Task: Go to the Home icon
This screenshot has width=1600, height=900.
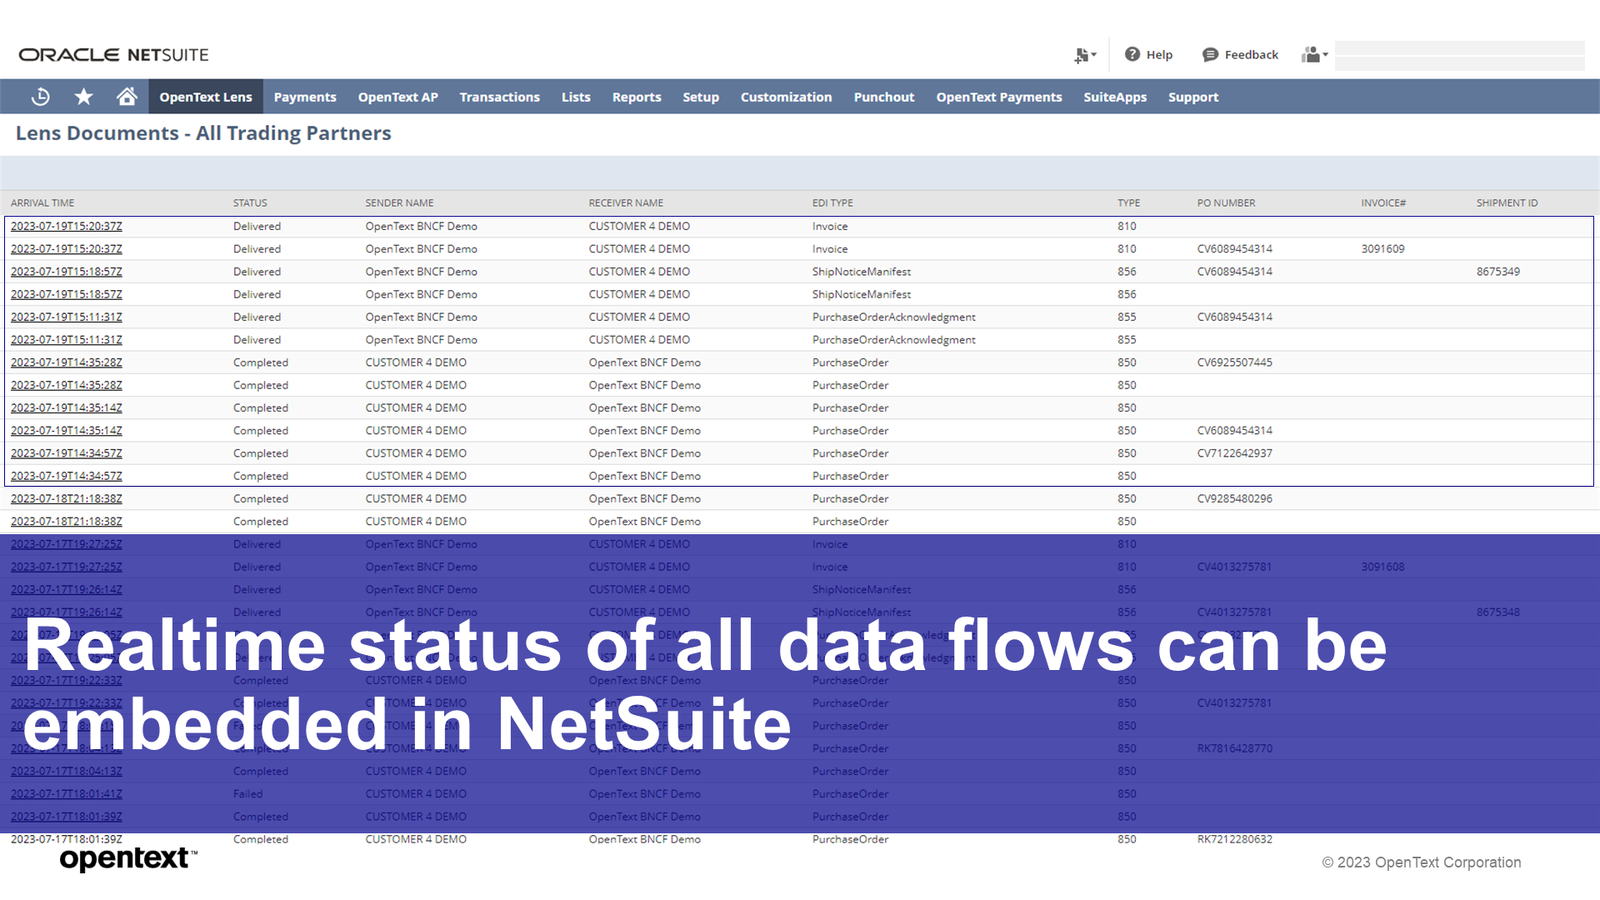Action: [x=127, y=97]
